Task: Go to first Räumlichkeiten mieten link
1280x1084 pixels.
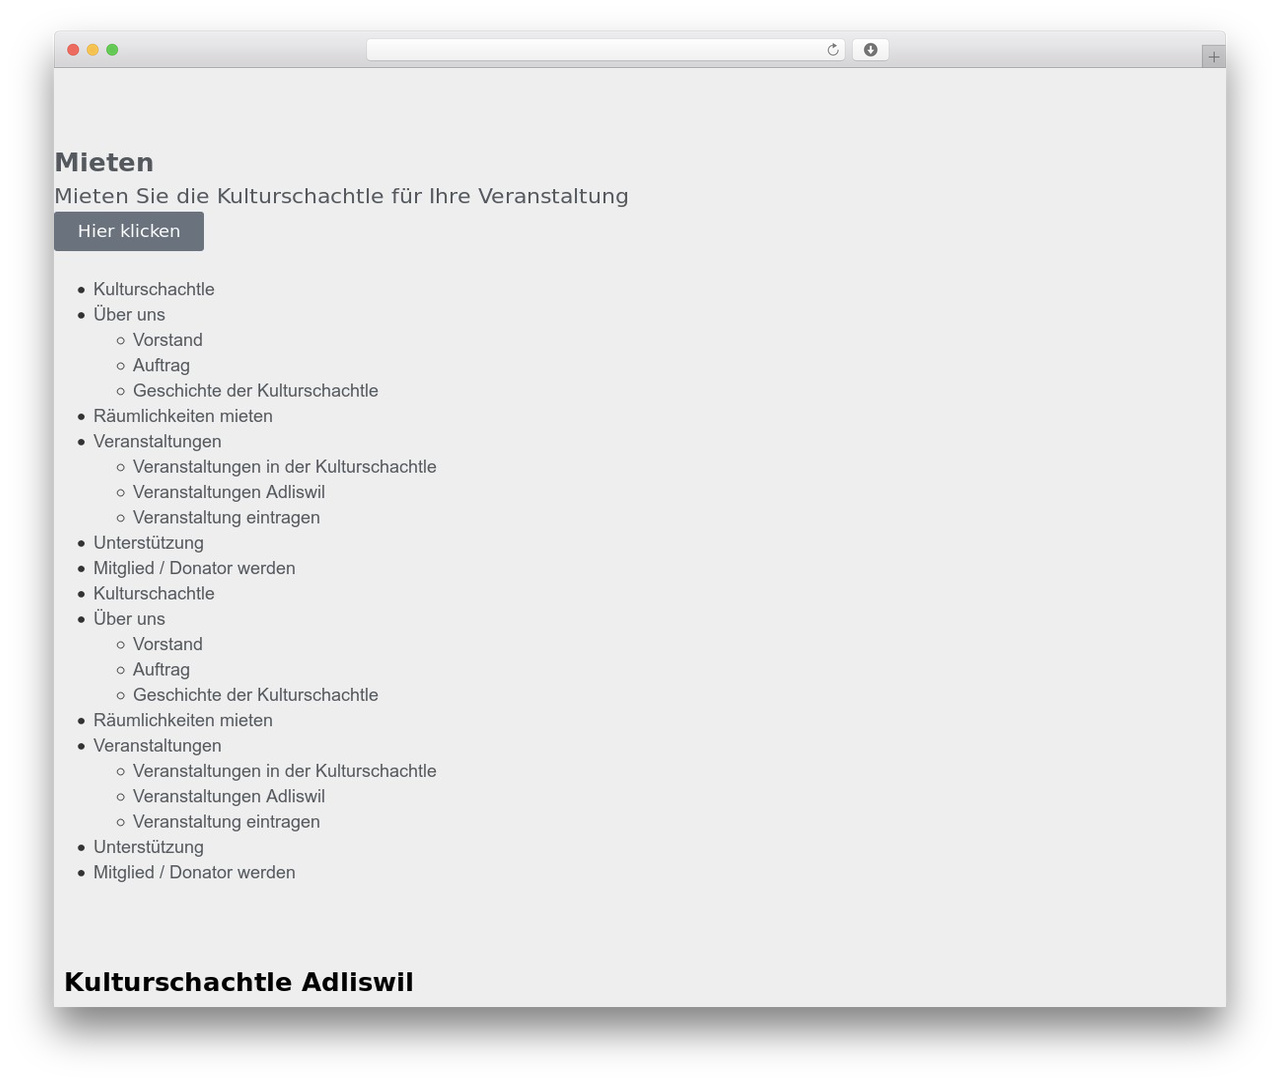Action: tap(183, 416)
